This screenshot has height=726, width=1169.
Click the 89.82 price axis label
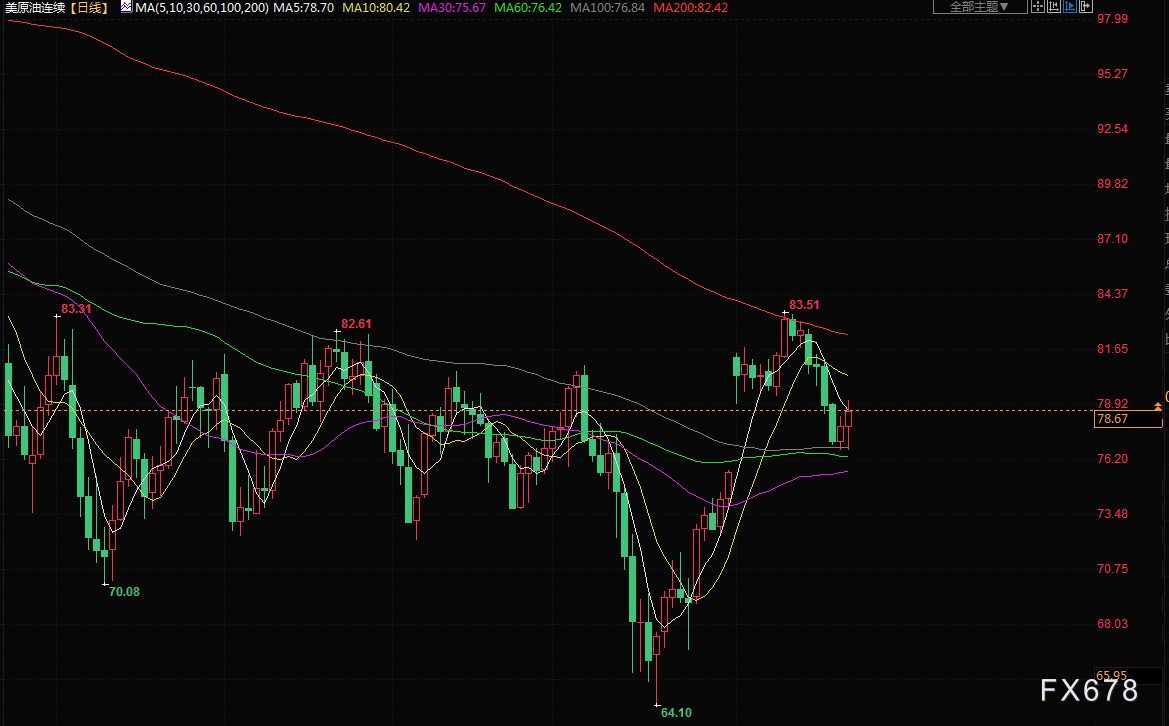click(x=1112, y=184)
